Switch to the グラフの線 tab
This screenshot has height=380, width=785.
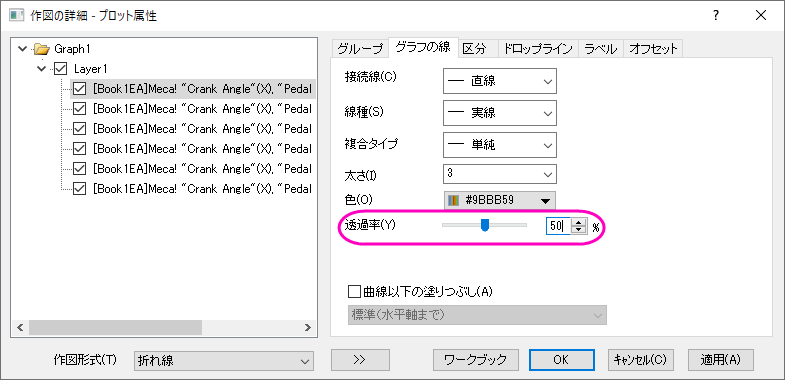[x=423, y=47]
